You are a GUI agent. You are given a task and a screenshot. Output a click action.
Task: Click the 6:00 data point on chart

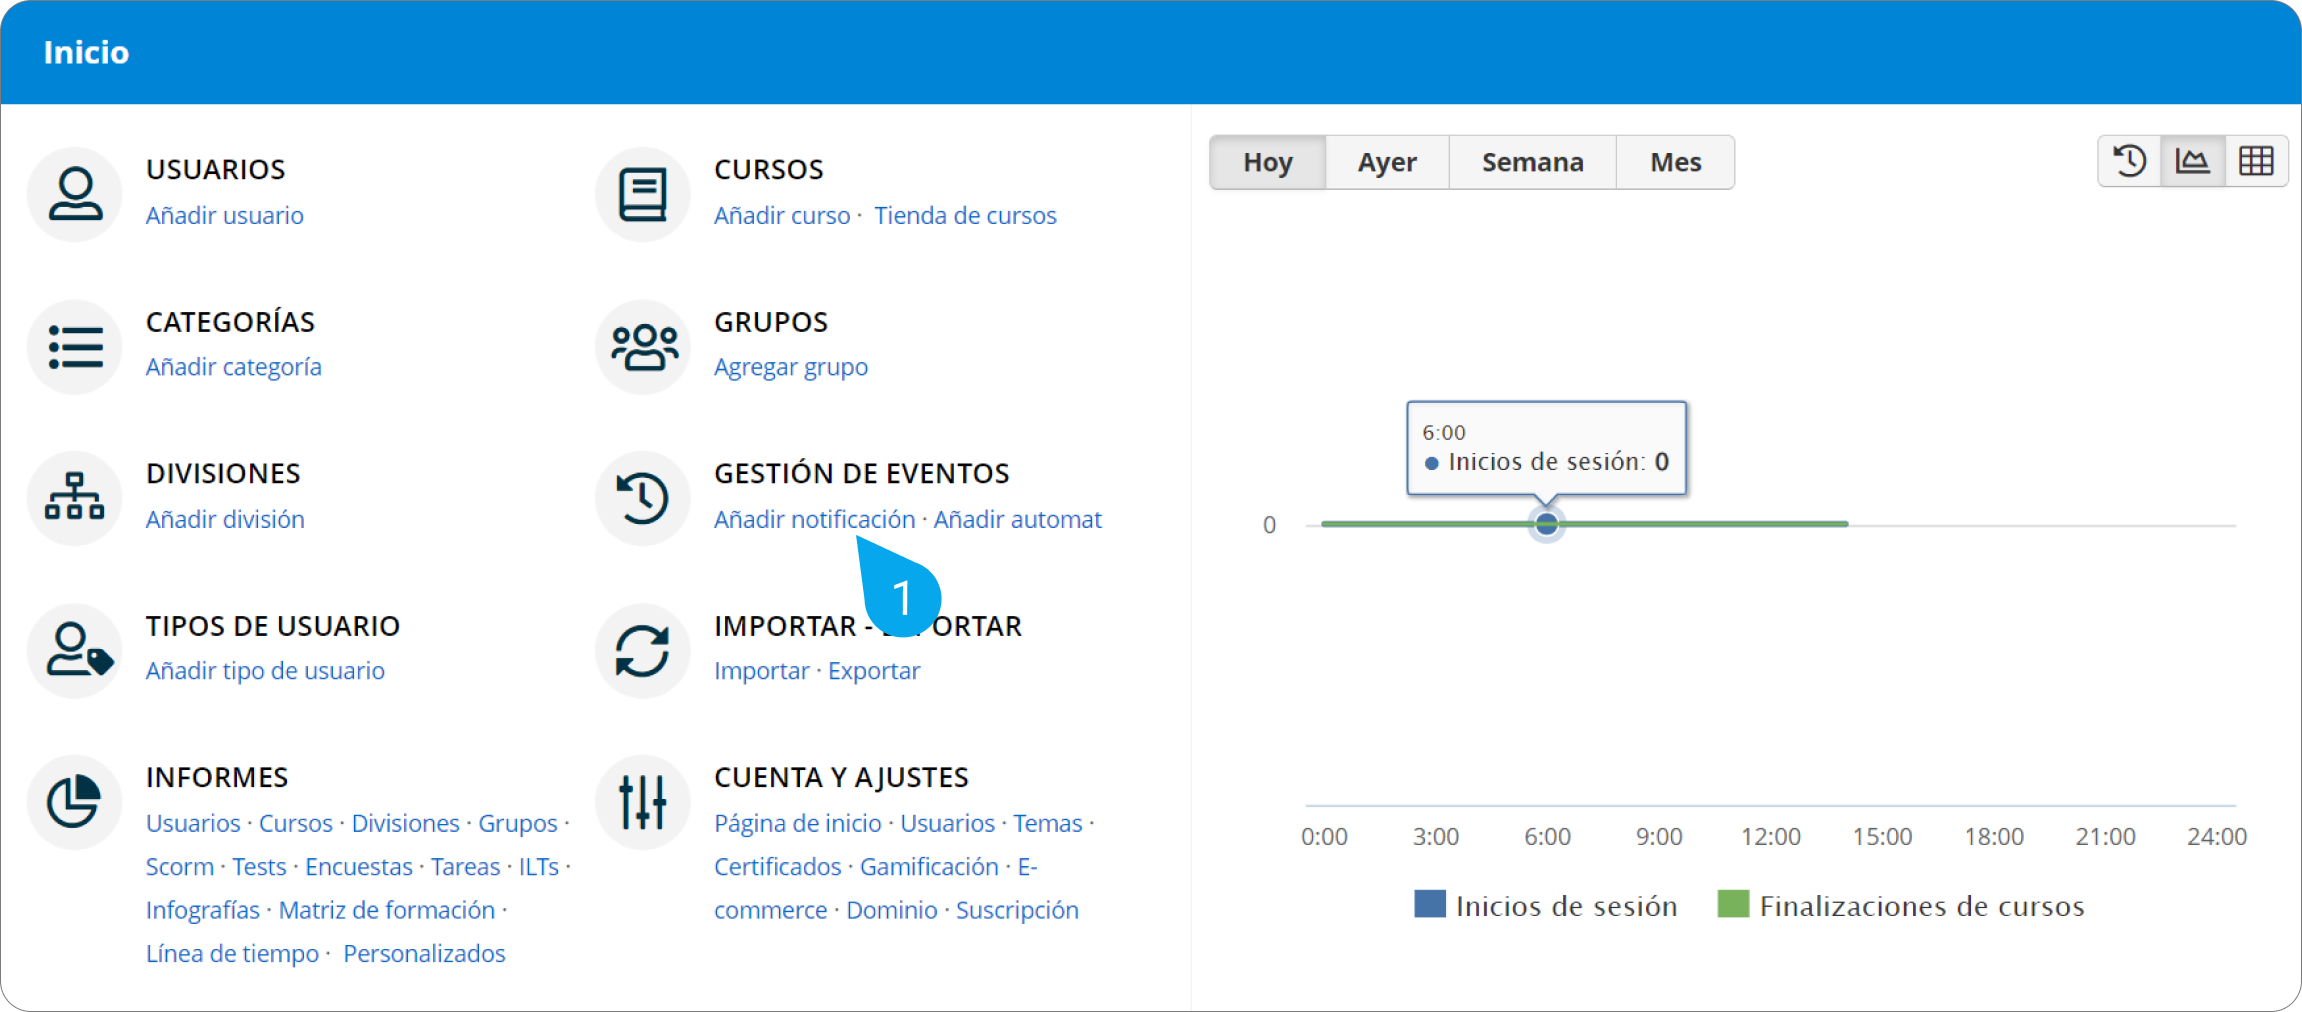point(1546,524)
